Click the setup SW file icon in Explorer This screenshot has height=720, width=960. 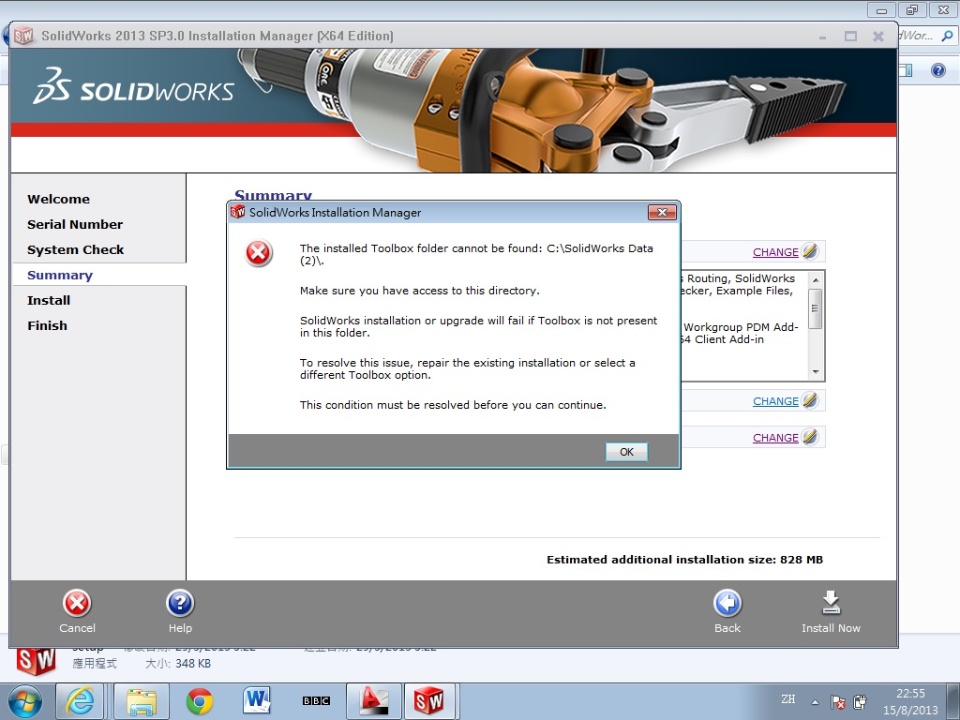pyautogui.click(x=36, y=661)
